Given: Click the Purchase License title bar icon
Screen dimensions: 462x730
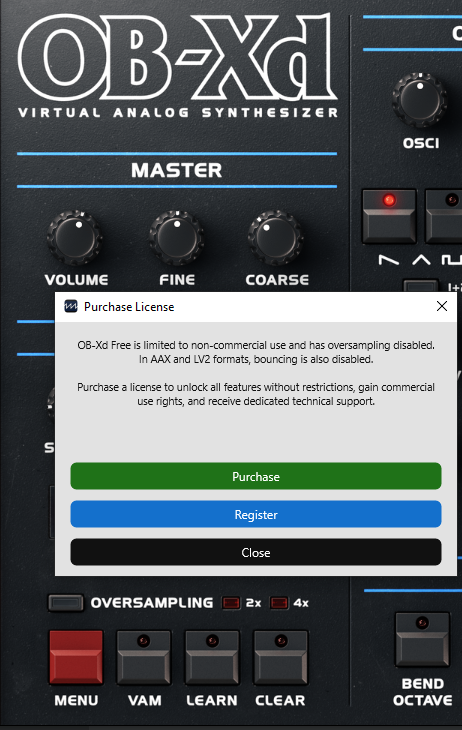Looking at the screenshot, I should coord(71,306).
